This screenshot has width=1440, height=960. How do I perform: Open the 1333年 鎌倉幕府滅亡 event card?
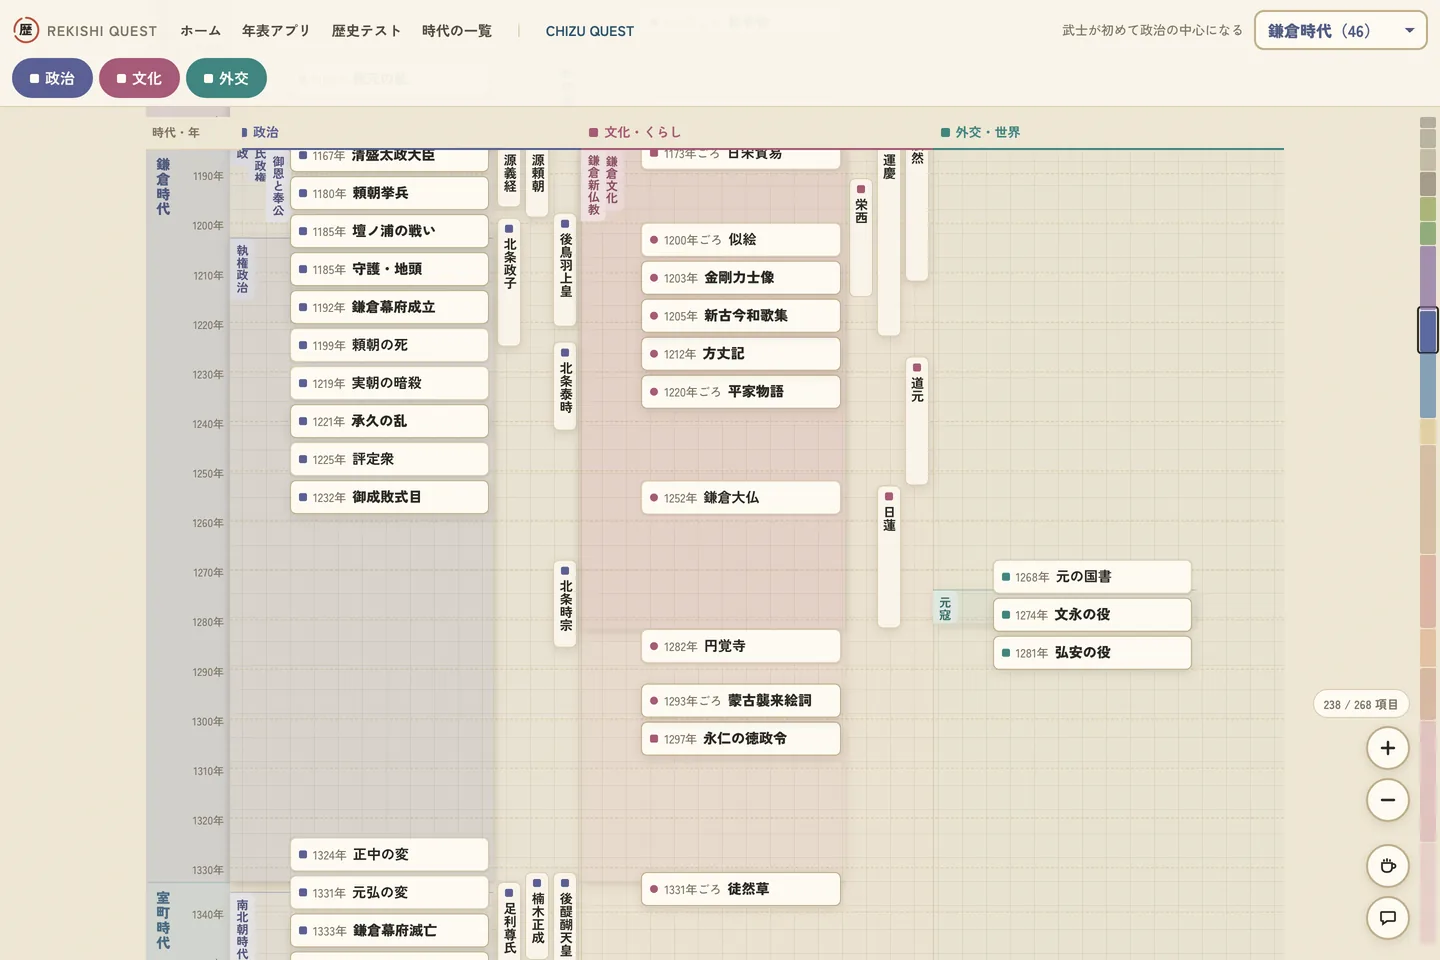389,930
